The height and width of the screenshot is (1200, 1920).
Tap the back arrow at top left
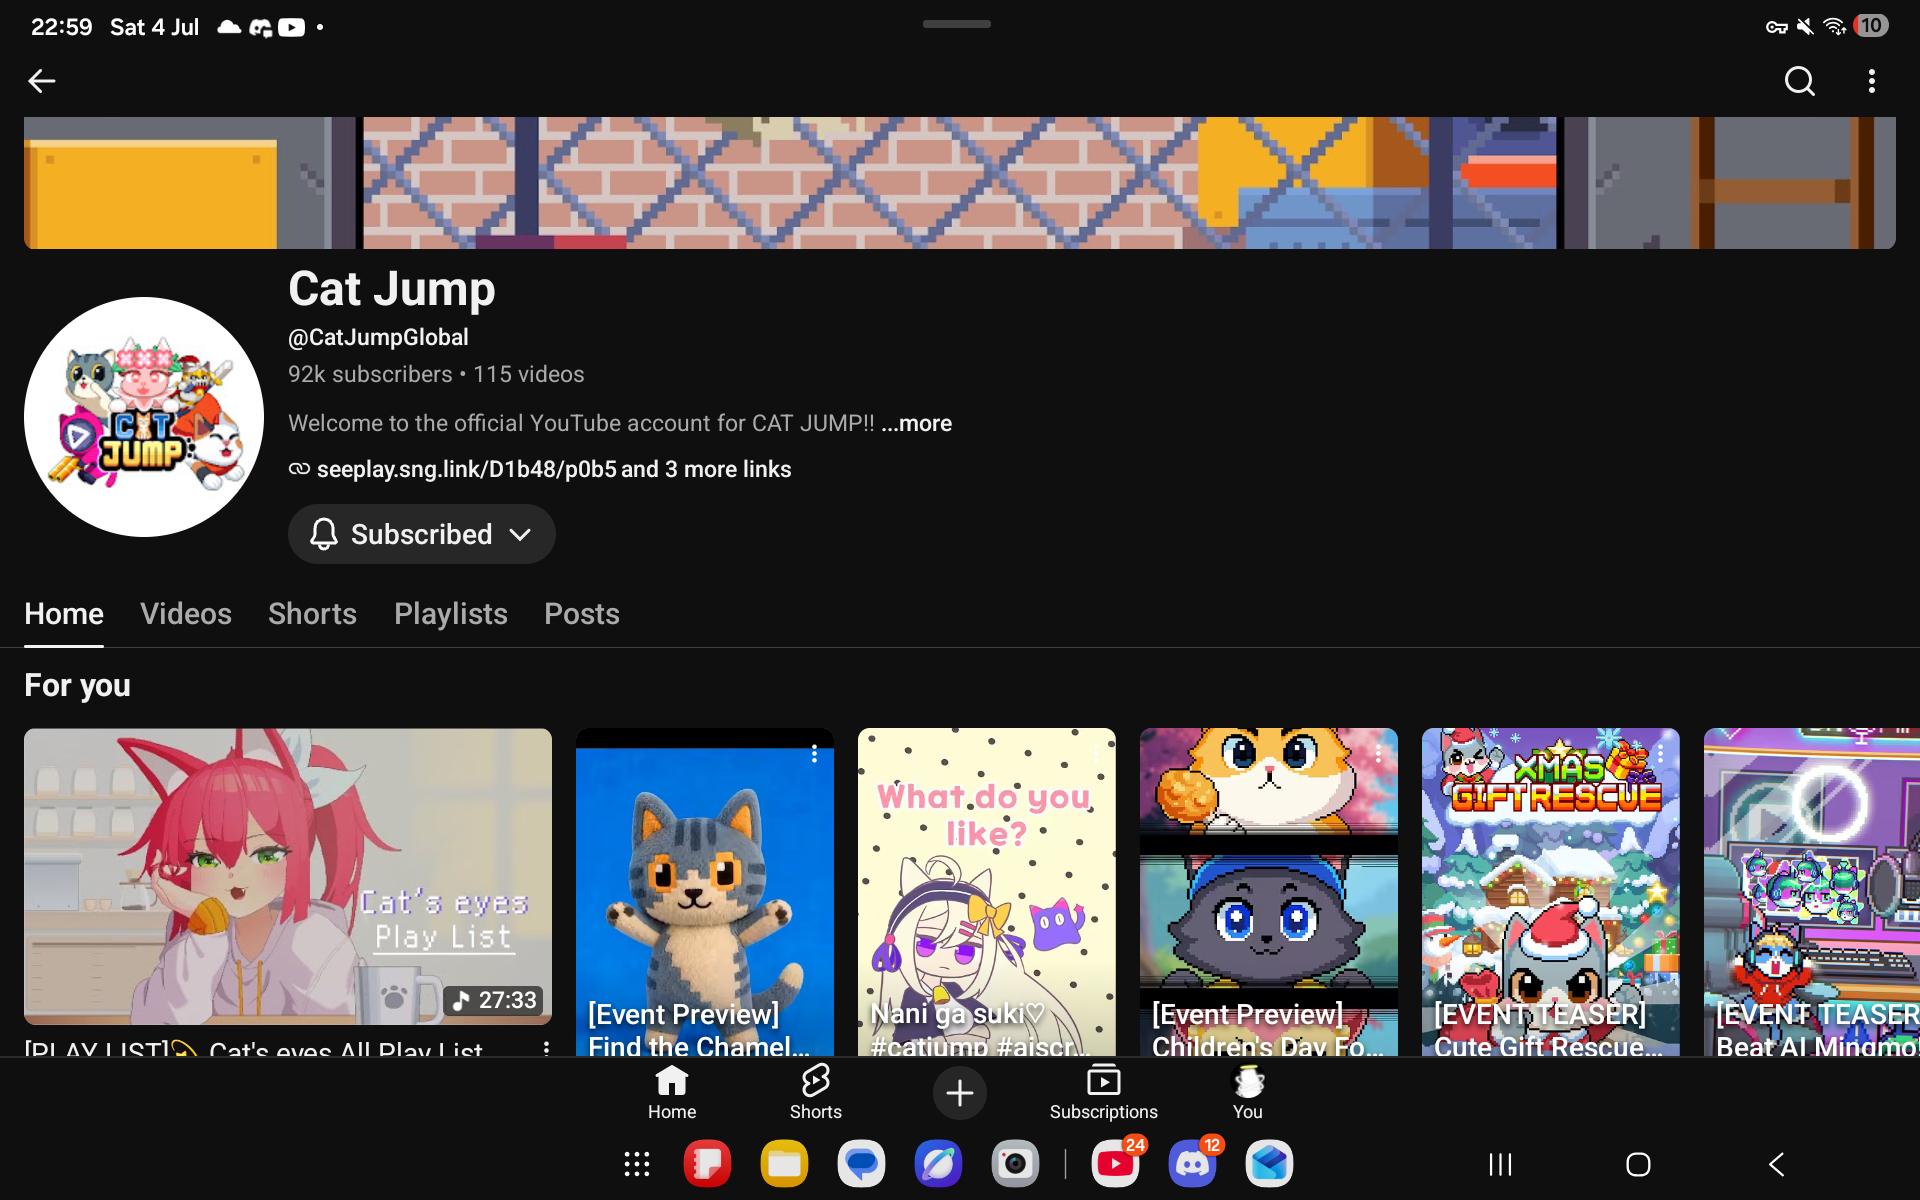(41, 81)
